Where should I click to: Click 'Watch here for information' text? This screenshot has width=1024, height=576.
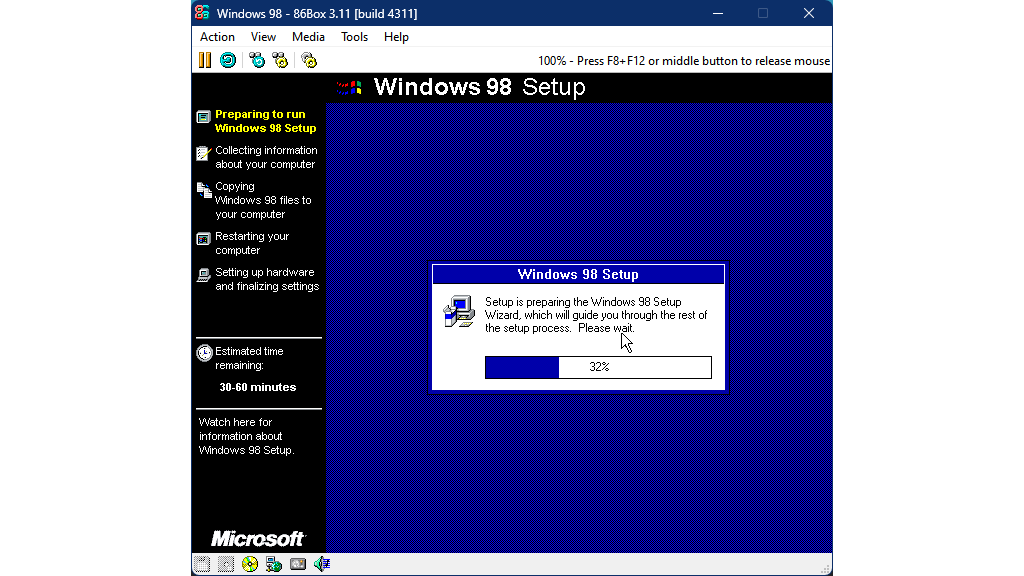tap(246, 436)
